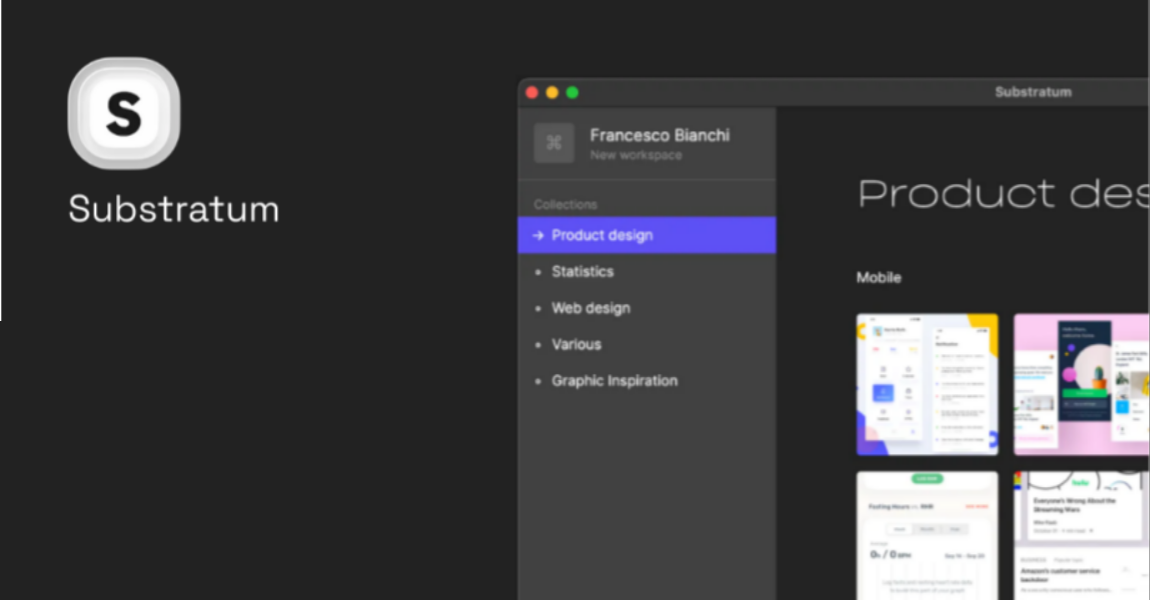Click the New workspace subtitle
This screenshot has width=1150, height=600.
[636, 156]
